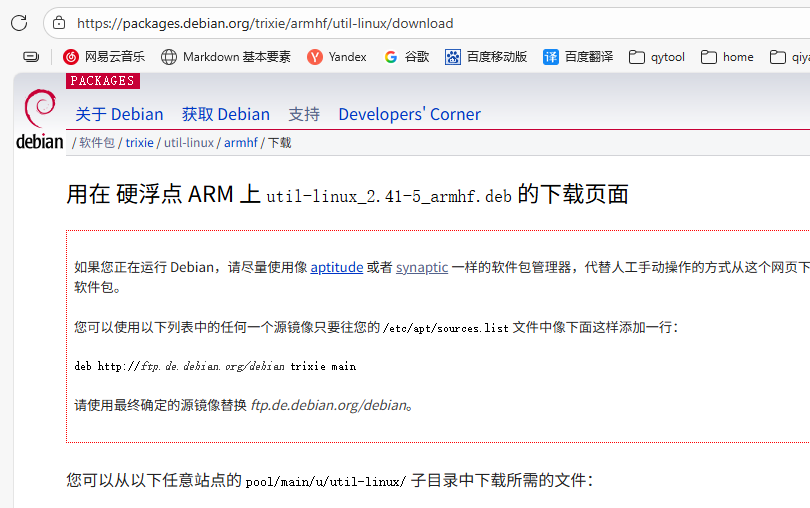Open the 百度翻译 bookmark
810x508 pixels.
(x=578, y=57)
